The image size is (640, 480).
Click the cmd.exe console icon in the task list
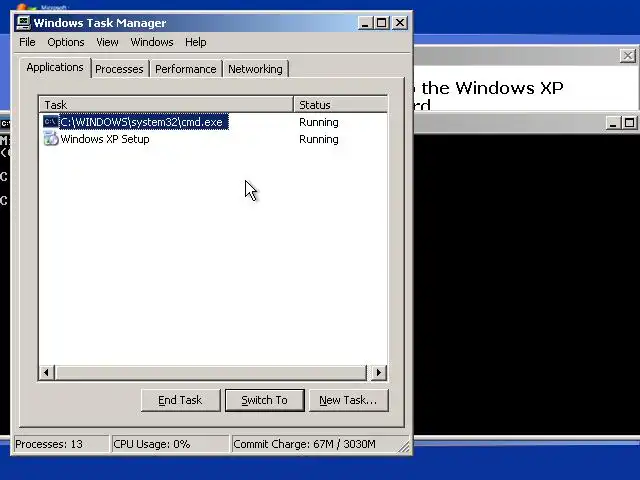[x=51, y=122]
